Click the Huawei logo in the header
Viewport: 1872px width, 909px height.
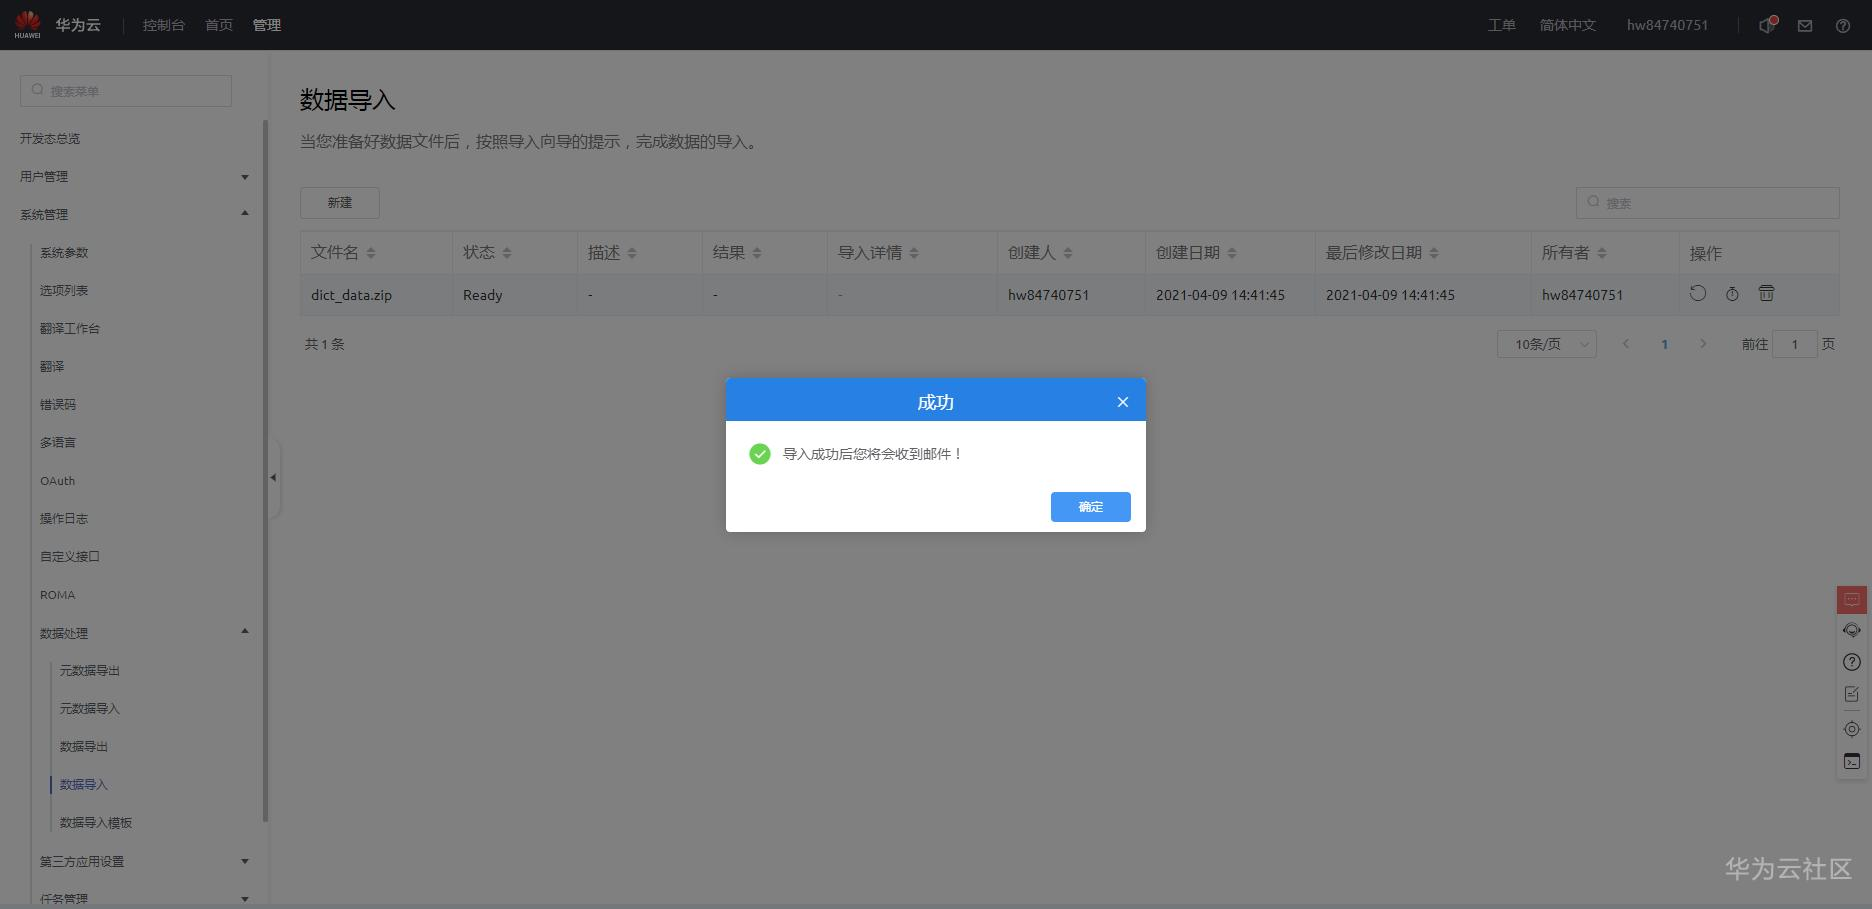28,24
